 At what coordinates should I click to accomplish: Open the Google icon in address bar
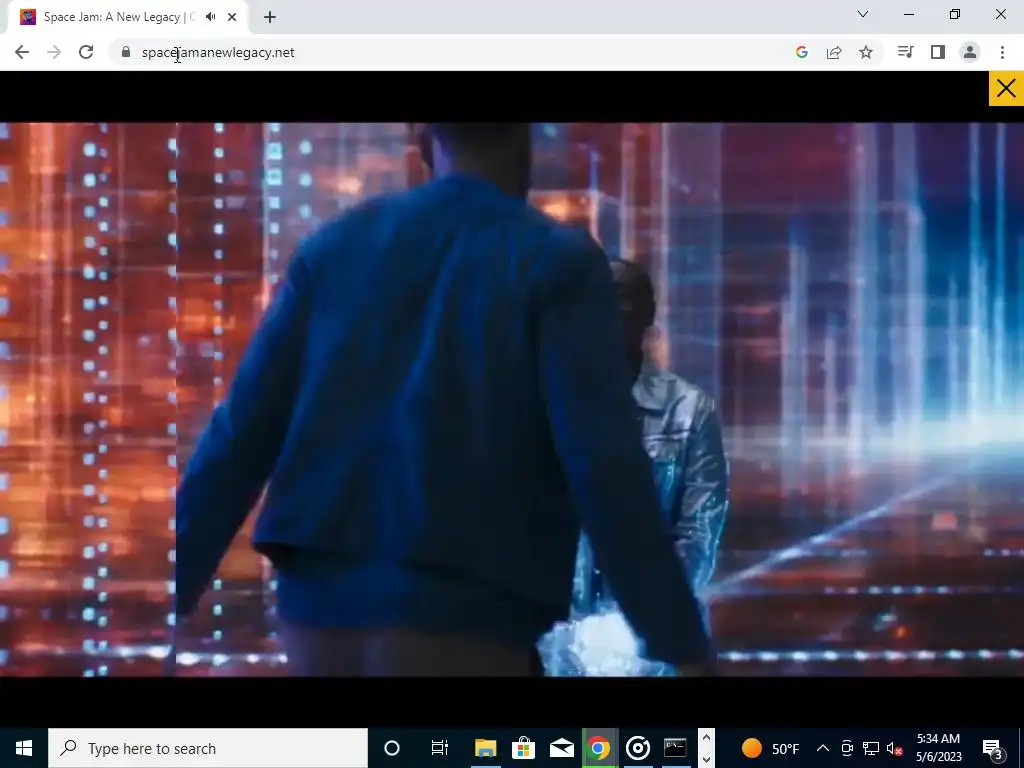point(802,52)
